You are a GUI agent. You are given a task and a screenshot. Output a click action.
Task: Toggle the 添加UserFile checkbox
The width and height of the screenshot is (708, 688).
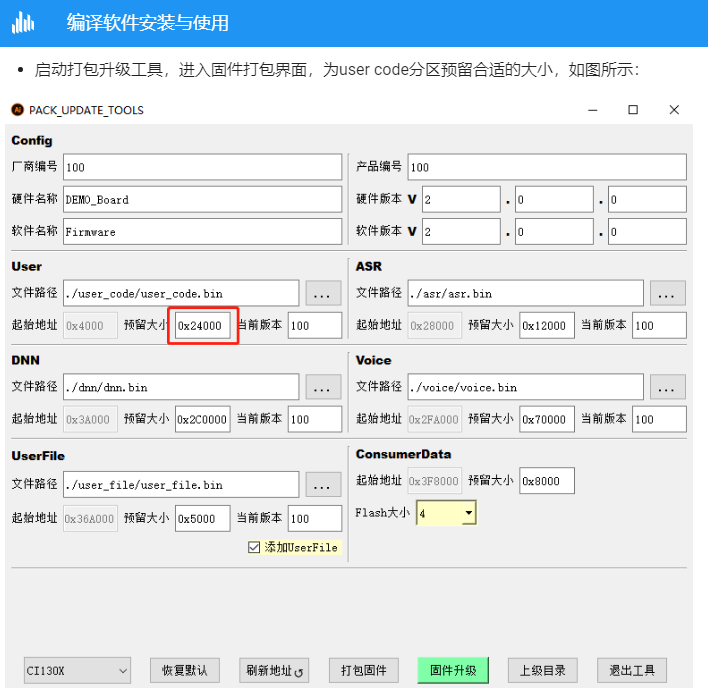(x=254, y=548)
